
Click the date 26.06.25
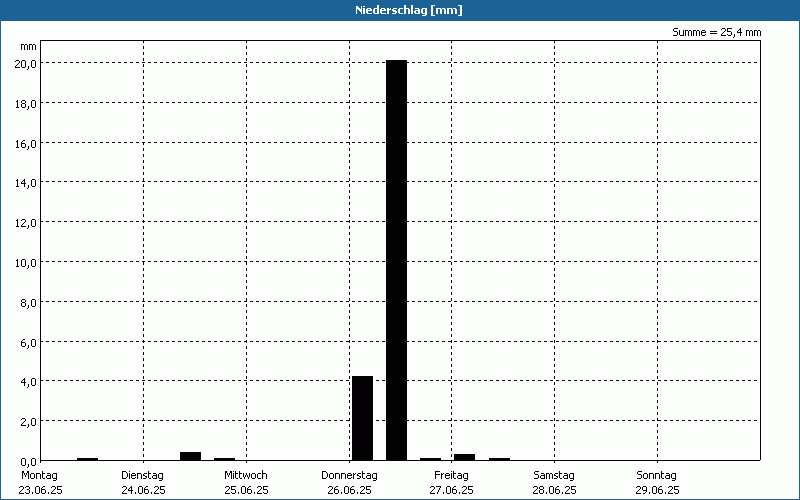[x=349, y=490]
